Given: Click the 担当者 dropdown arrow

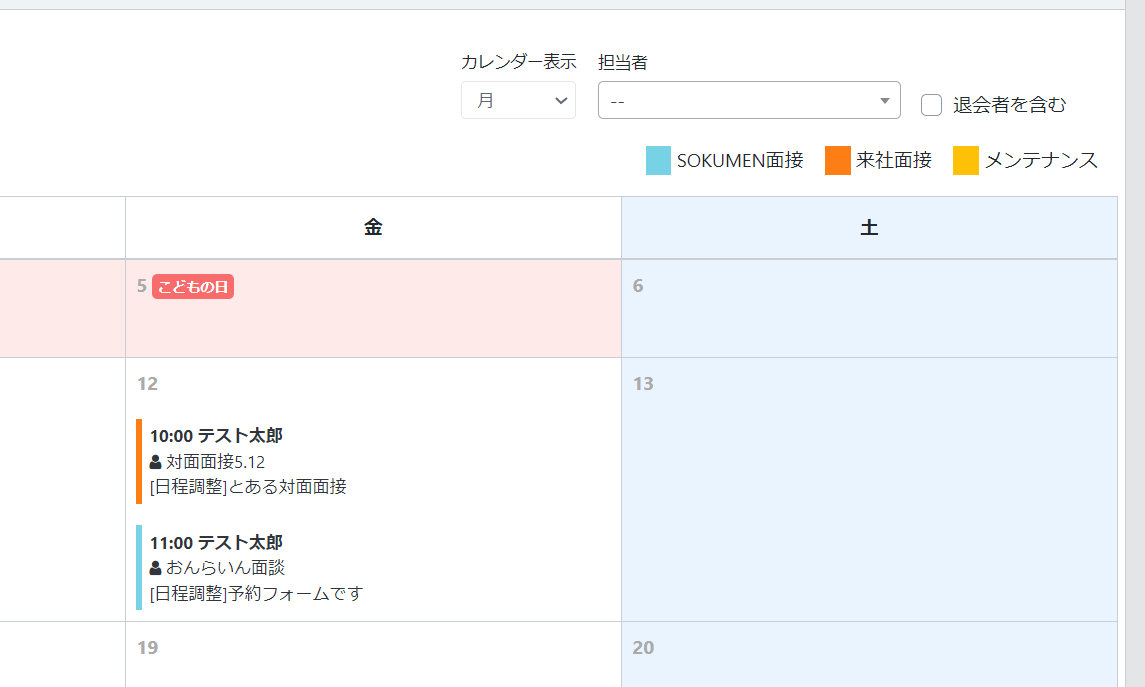Looking at the screenshot, I should point(884,101).
